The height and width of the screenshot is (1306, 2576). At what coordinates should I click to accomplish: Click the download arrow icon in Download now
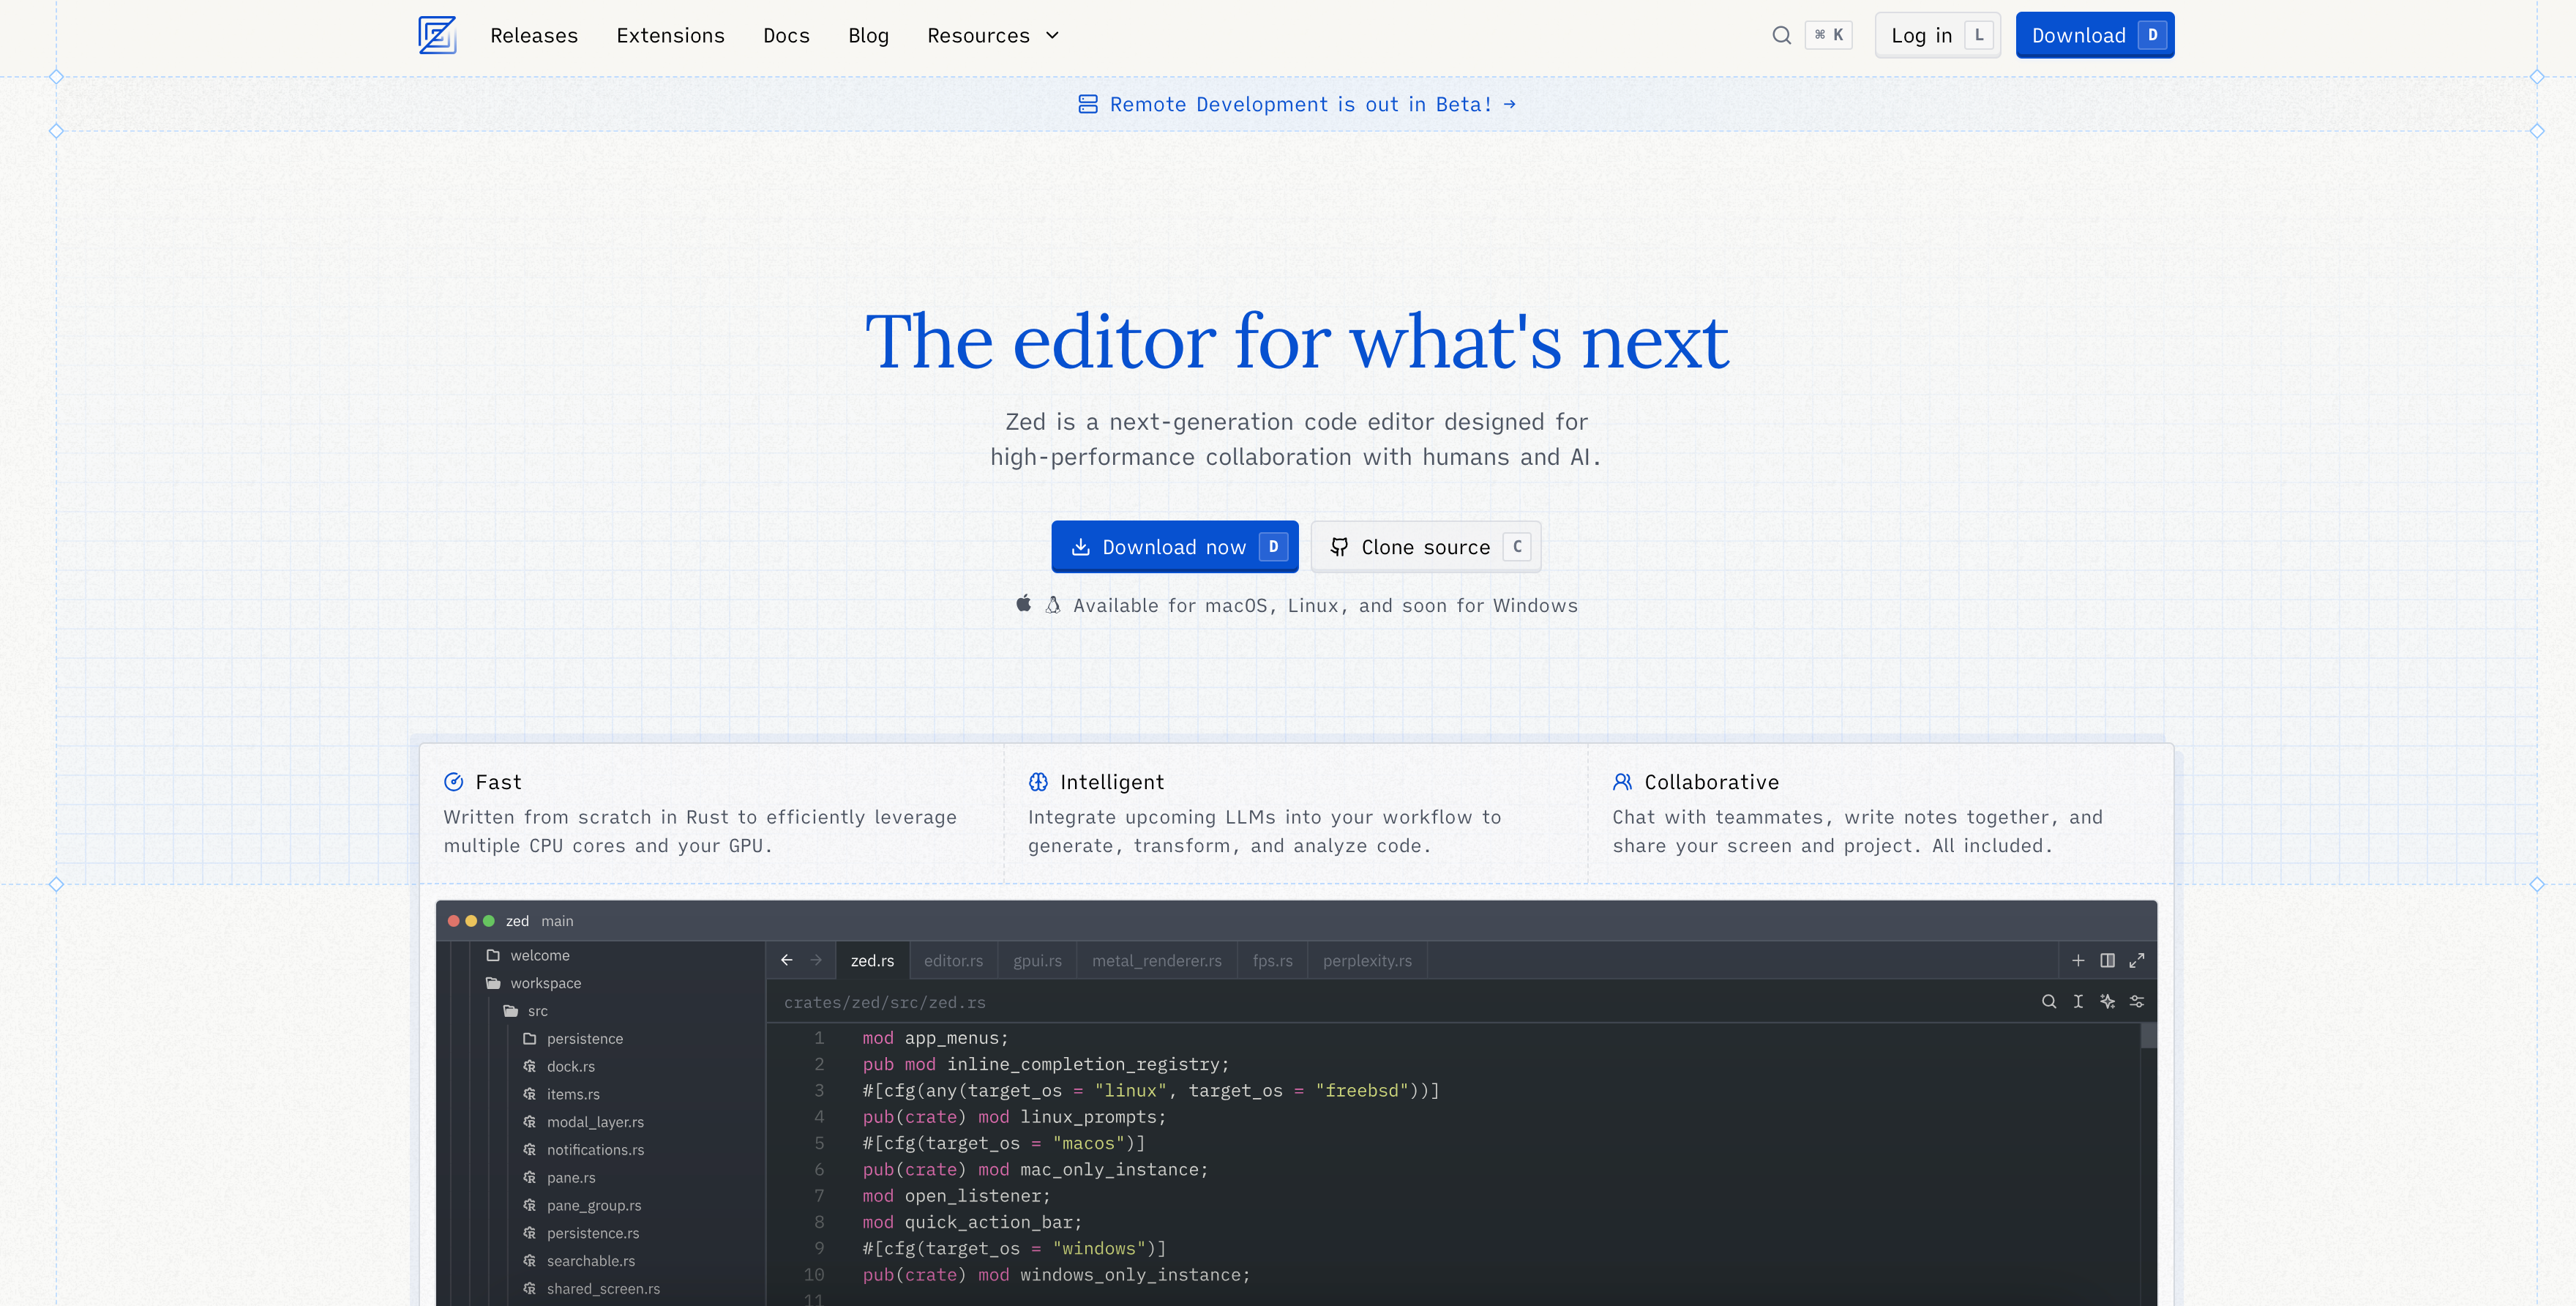(1080, 547)
